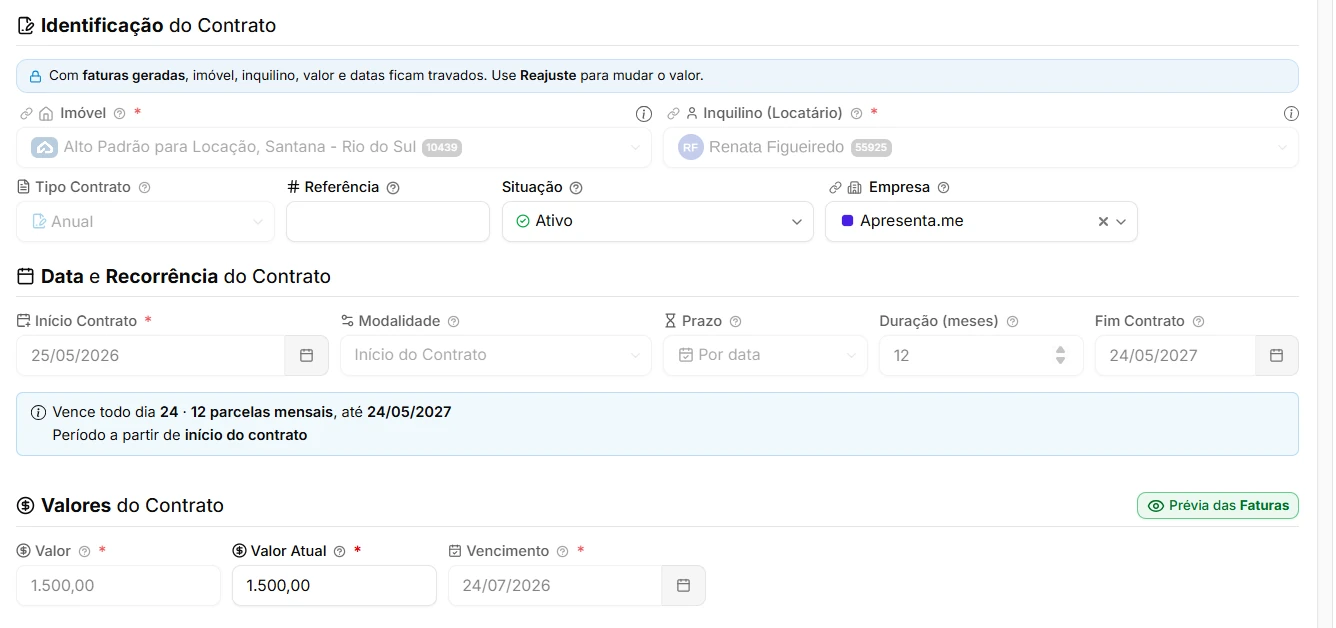Click the help icon next to Imóvel label

[119, 114]
